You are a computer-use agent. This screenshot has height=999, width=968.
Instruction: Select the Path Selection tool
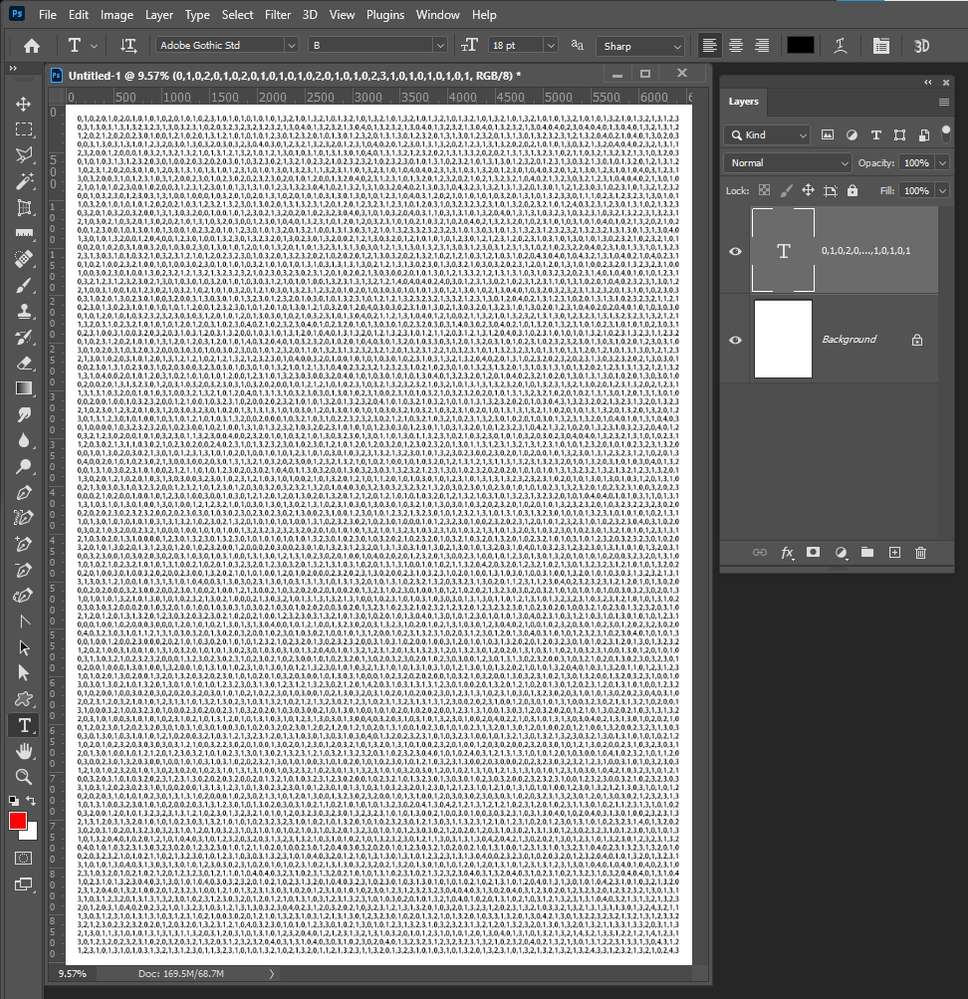pos(24,648)
